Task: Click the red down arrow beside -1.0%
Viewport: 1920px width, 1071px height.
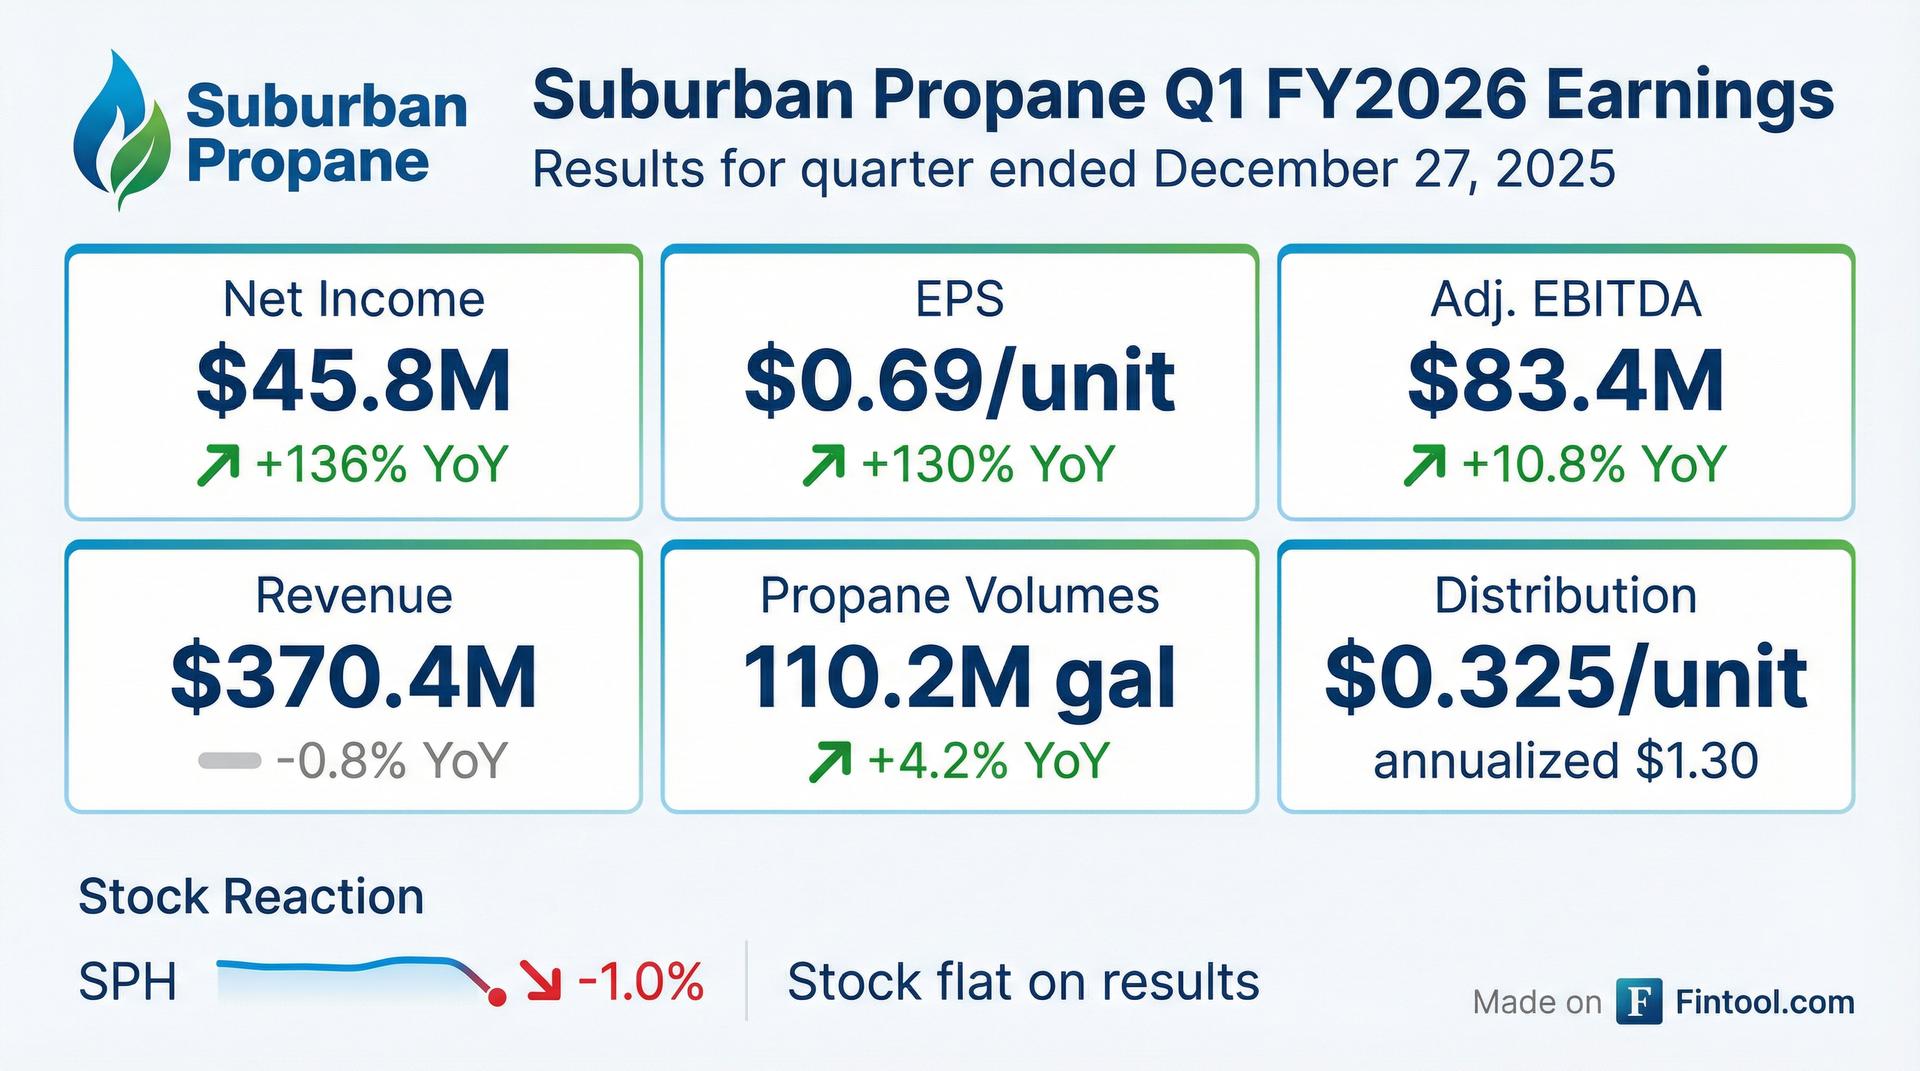Action: click(543, 982)
